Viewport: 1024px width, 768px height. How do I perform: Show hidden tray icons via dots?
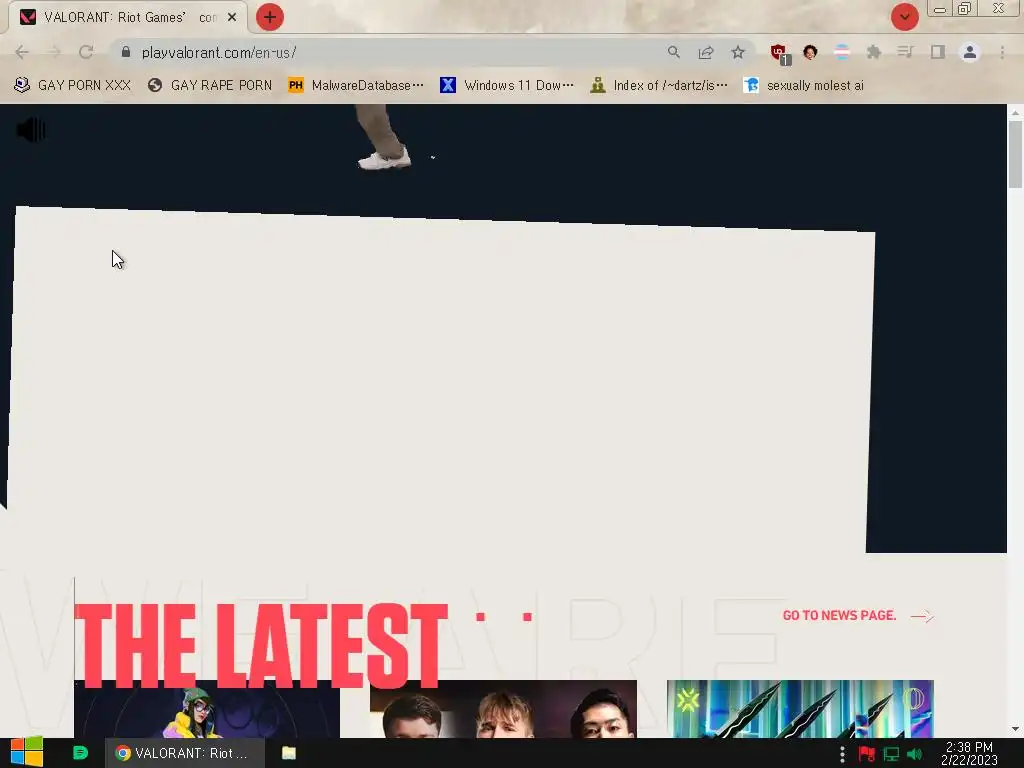(842, 754)
